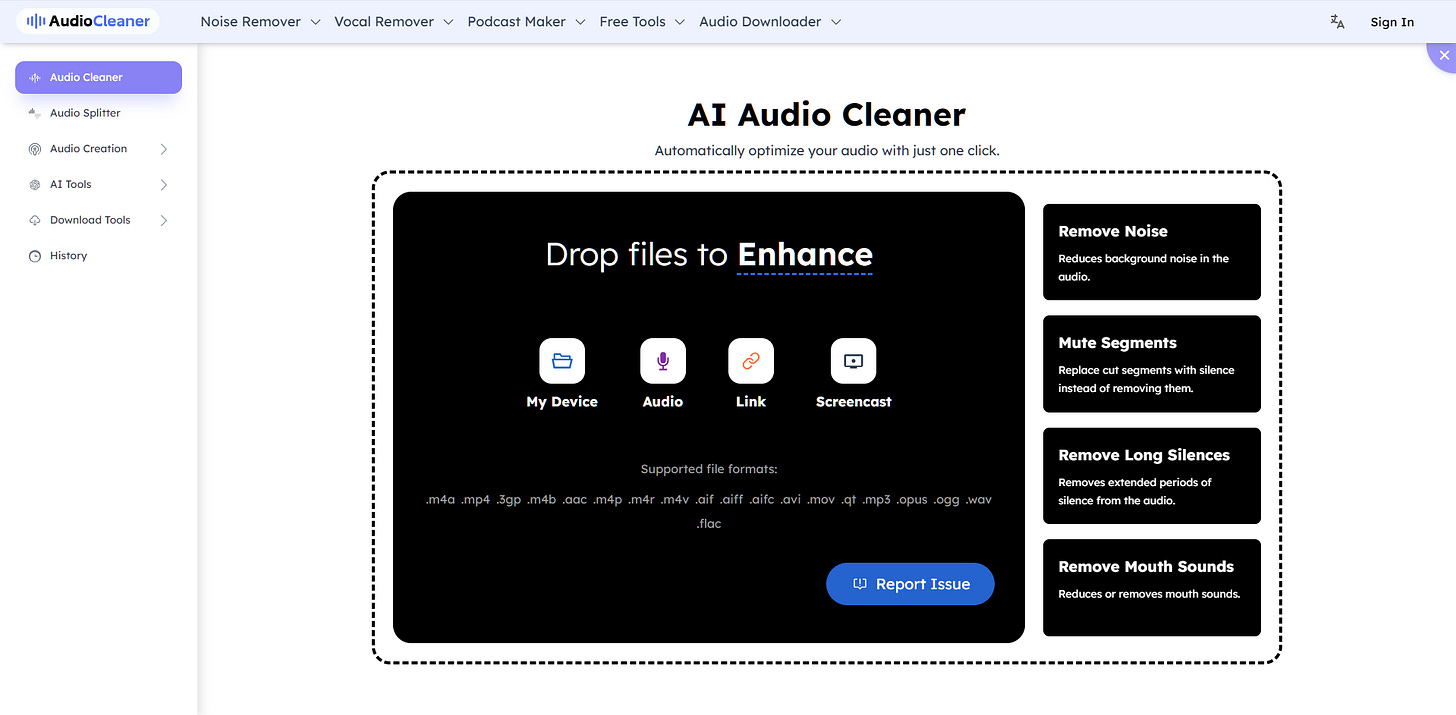Open the Podcast Maker menu
Screen dimensions: 1456x715
525,21
